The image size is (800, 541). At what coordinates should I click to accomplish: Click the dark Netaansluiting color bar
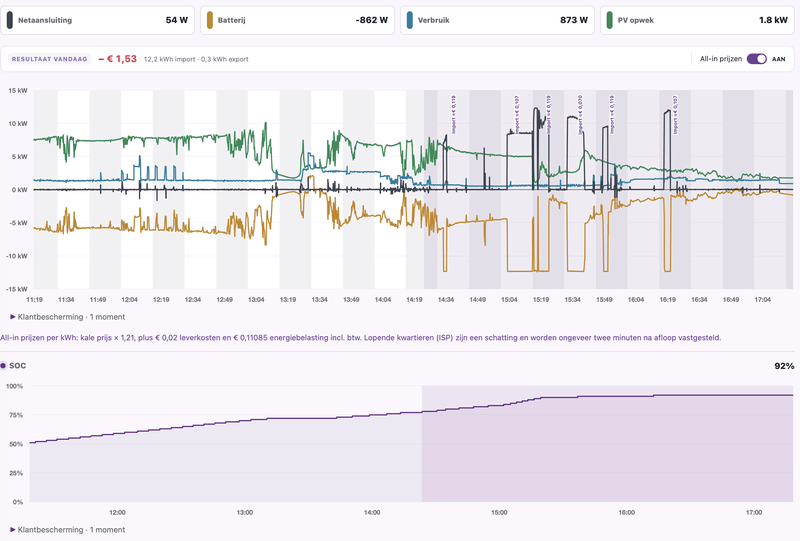10,20
